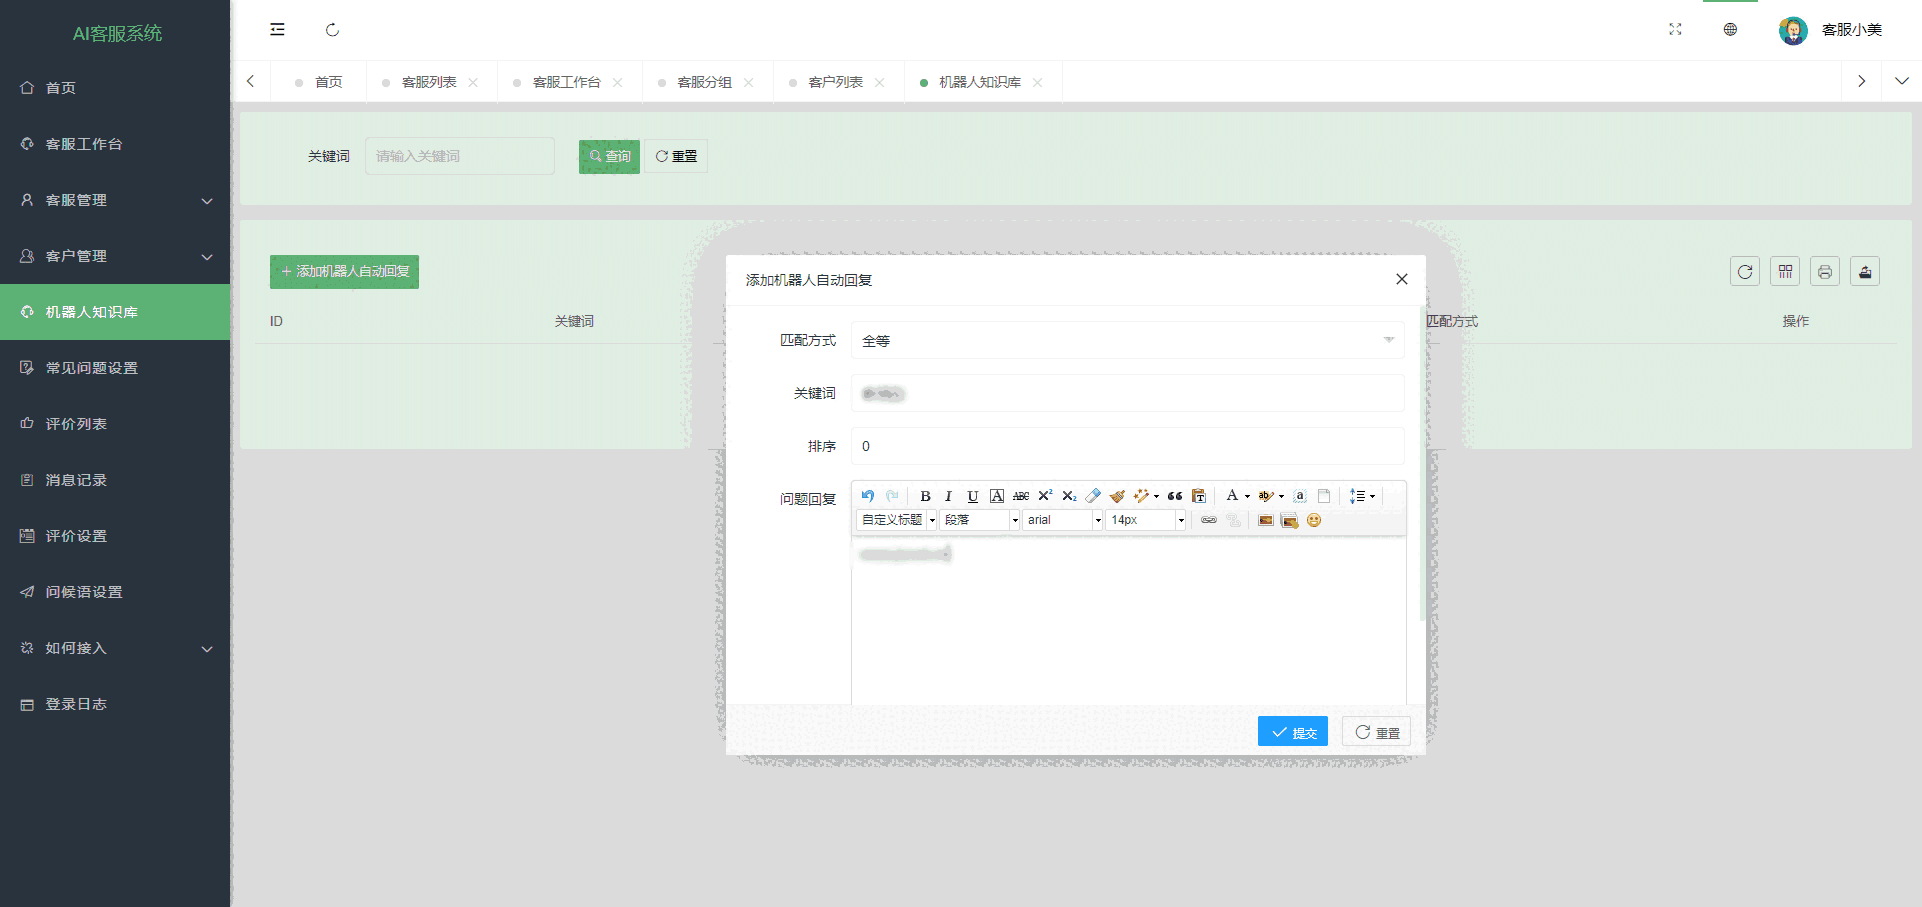Open 常见问题设置 in the sidebar
Viewport: 1922px width, 907px height.
tap(92, 368)
